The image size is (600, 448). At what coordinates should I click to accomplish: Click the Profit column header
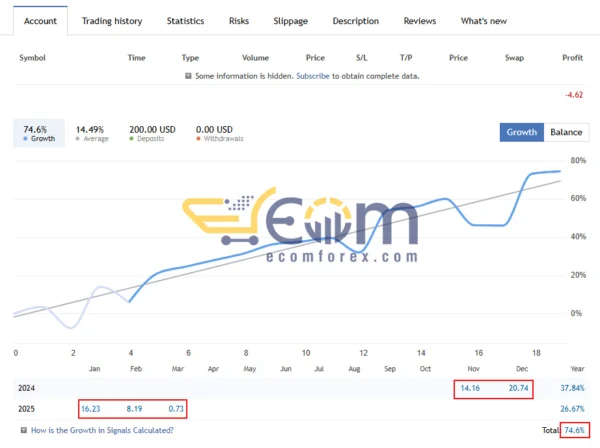coord(572,58)
